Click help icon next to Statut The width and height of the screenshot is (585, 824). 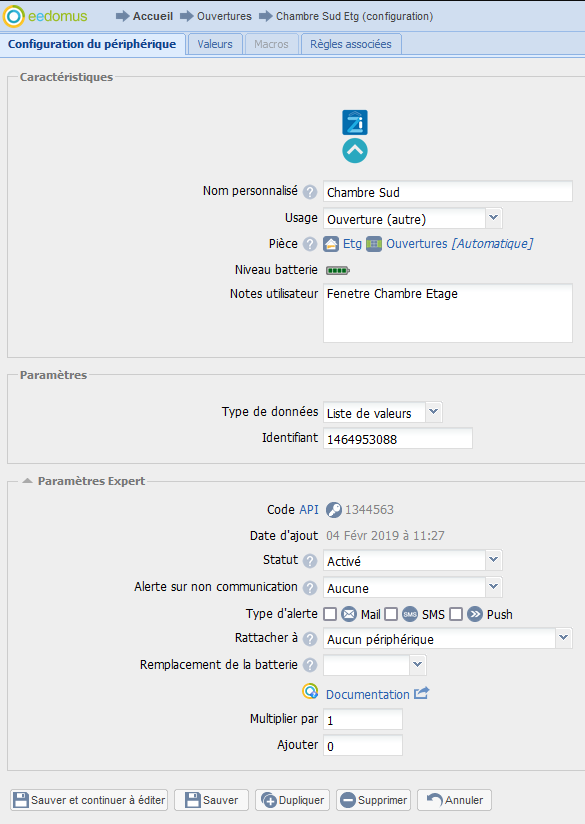tap(310, 561)
